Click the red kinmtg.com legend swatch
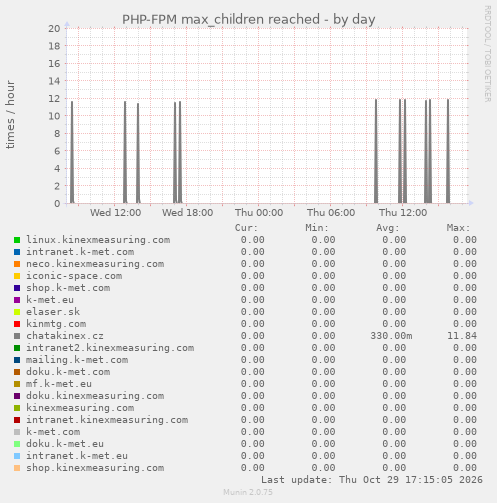This screenshot has width=497, height=503. click(x=17, y=324)
